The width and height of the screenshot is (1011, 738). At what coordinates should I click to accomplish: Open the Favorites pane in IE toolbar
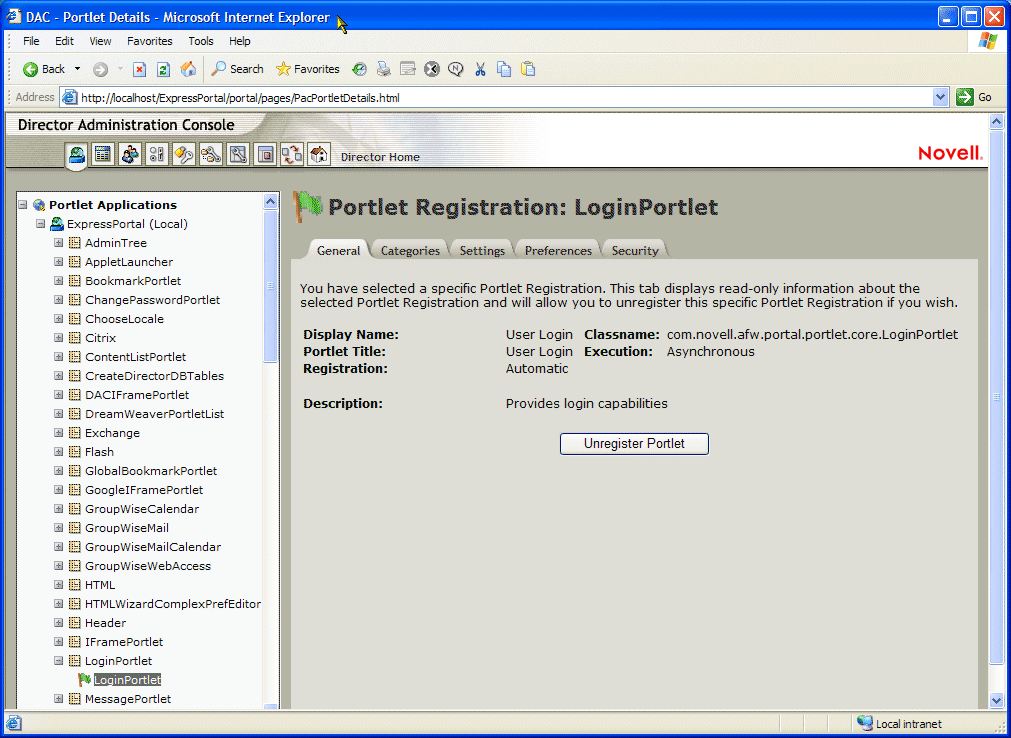tap(308, 69)
